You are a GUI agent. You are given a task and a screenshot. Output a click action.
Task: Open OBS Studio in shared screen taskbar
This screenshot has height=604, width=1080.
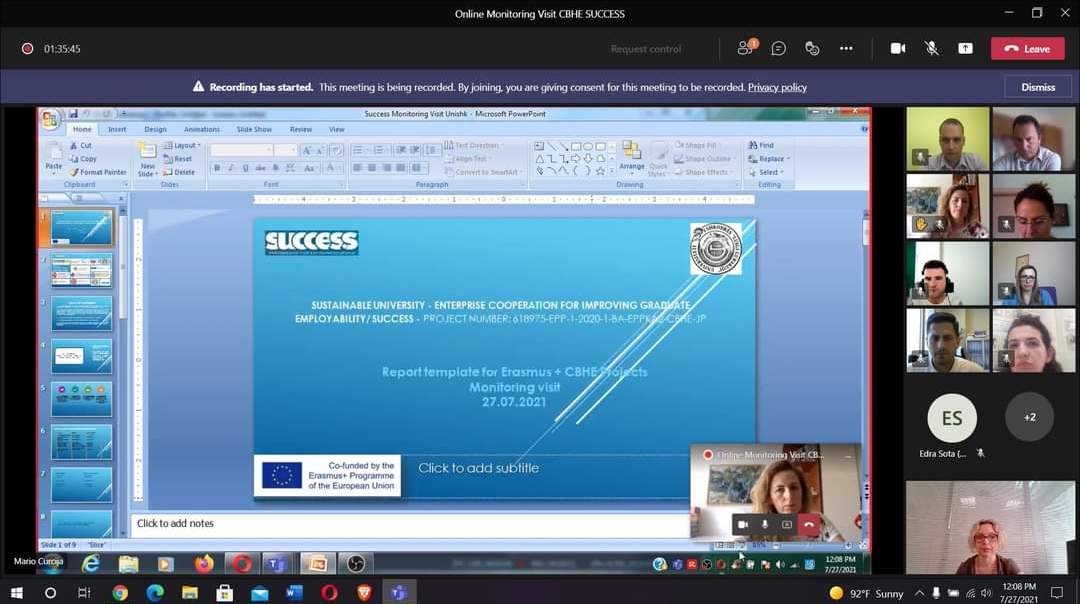355,564
